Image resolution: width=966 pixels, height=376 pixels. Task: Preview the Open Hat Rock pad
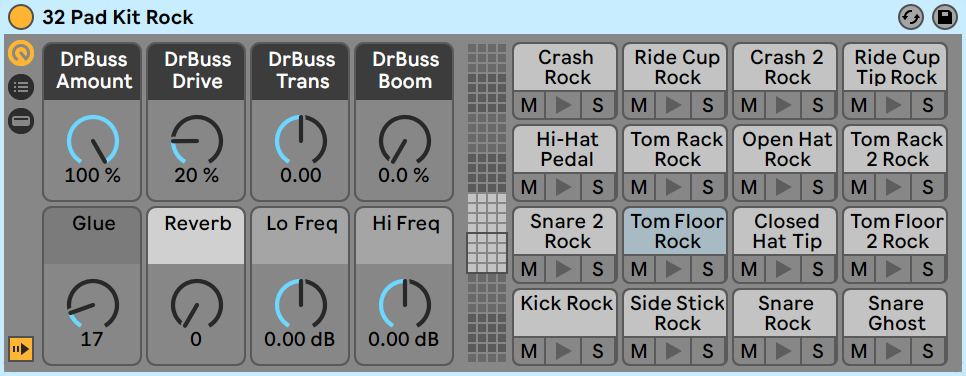pos(784,187)
